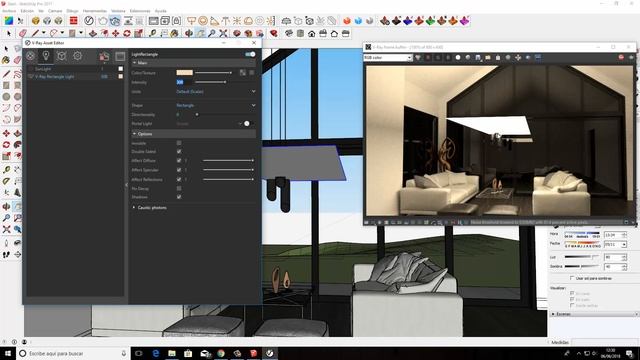Uncheck the Affect Specular checkbox

(179, 170)
